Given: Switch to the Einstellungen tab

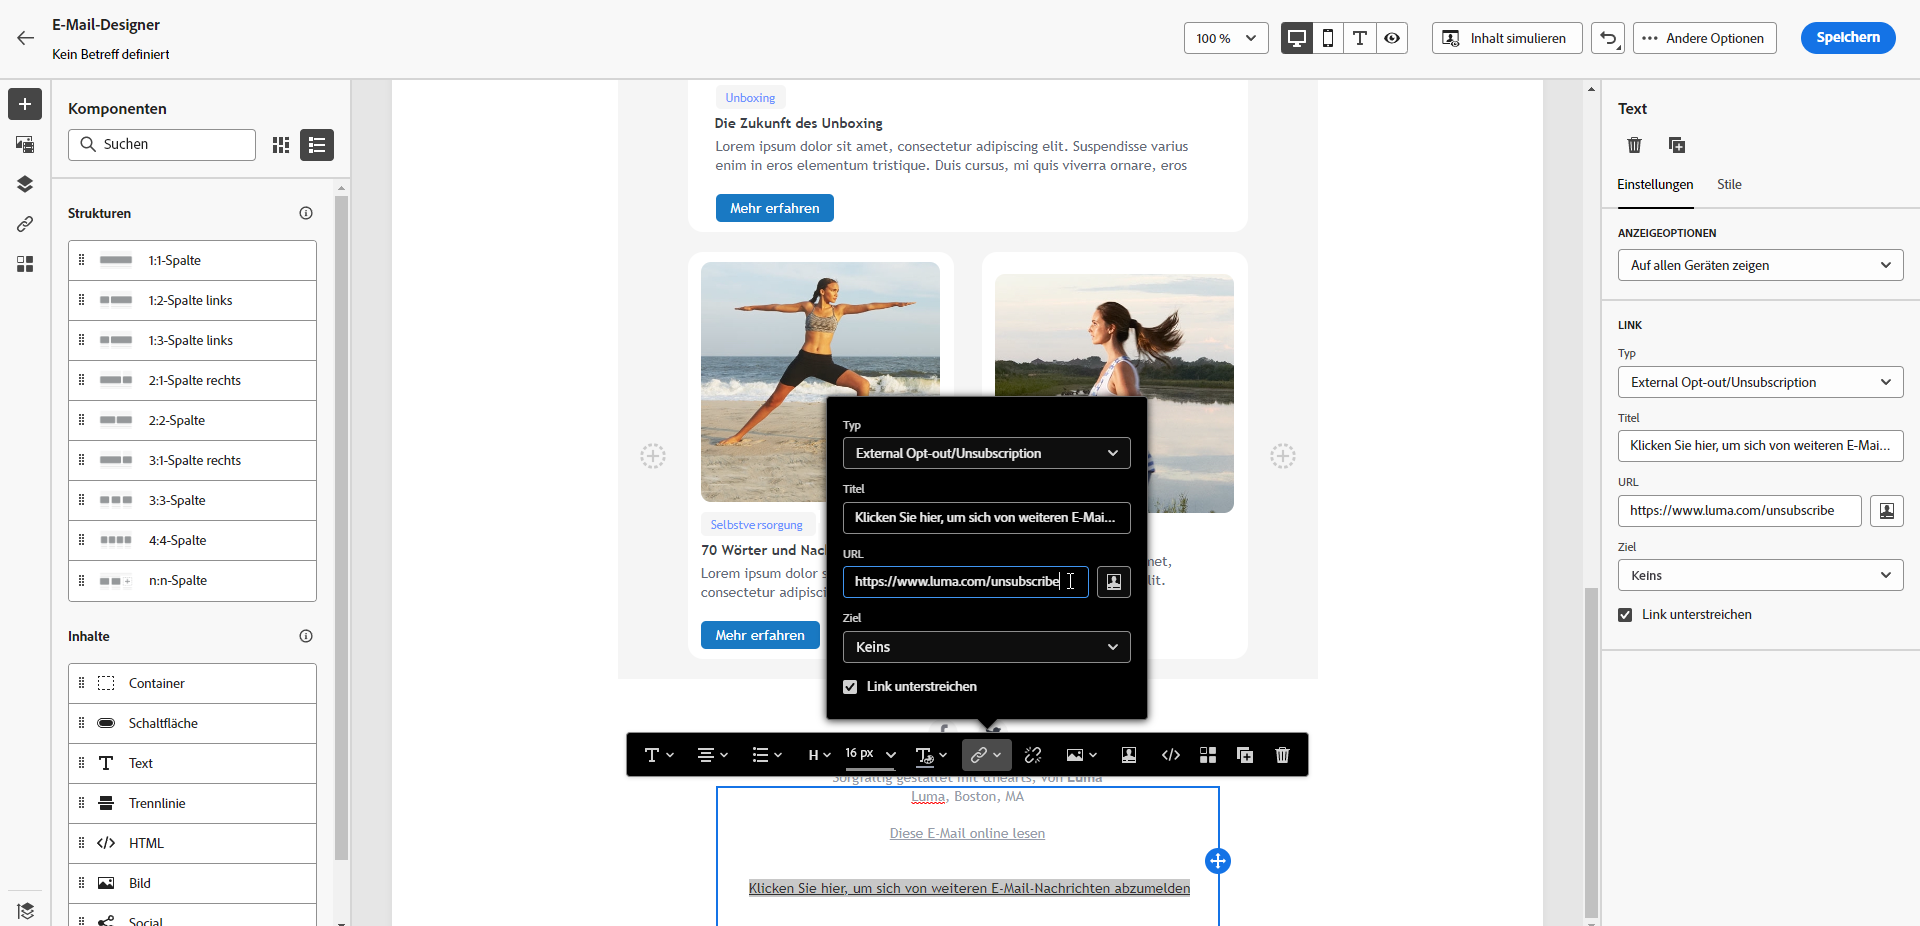Looking at the screenshot, I should click(1655, 185).
